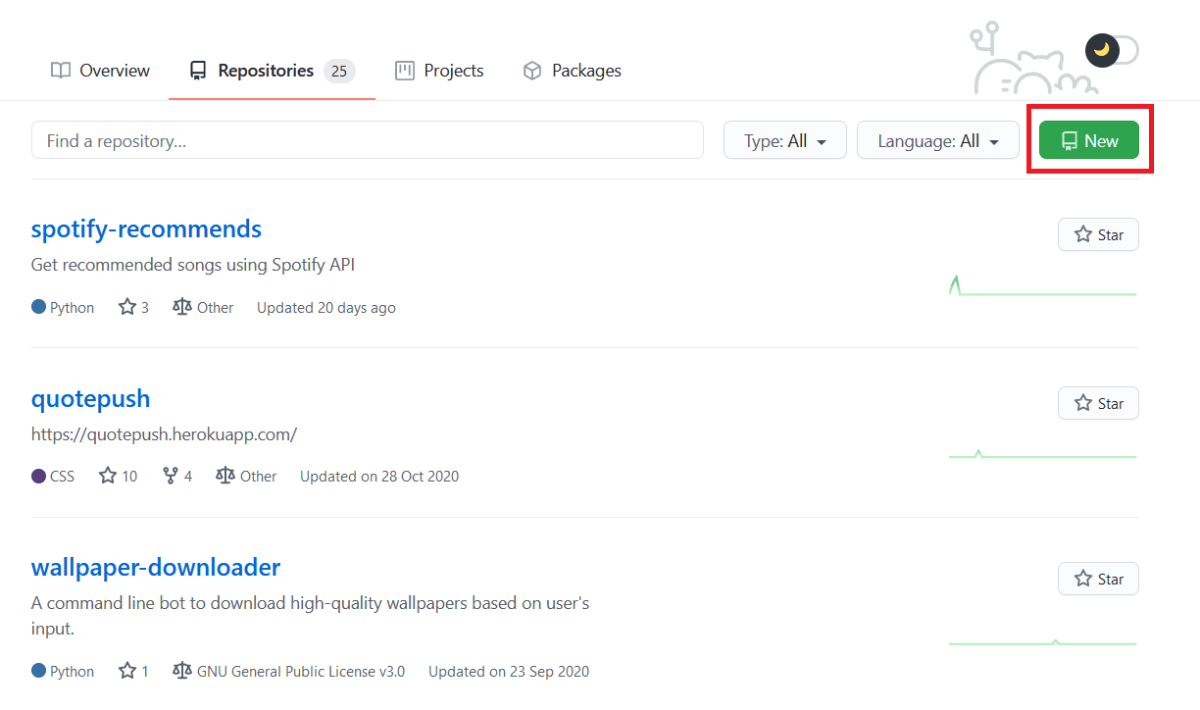The width and height of the screenshot is (1200, 710).
Task: Star the wallpaper-downloader repository
Action: coord(1098,579)
